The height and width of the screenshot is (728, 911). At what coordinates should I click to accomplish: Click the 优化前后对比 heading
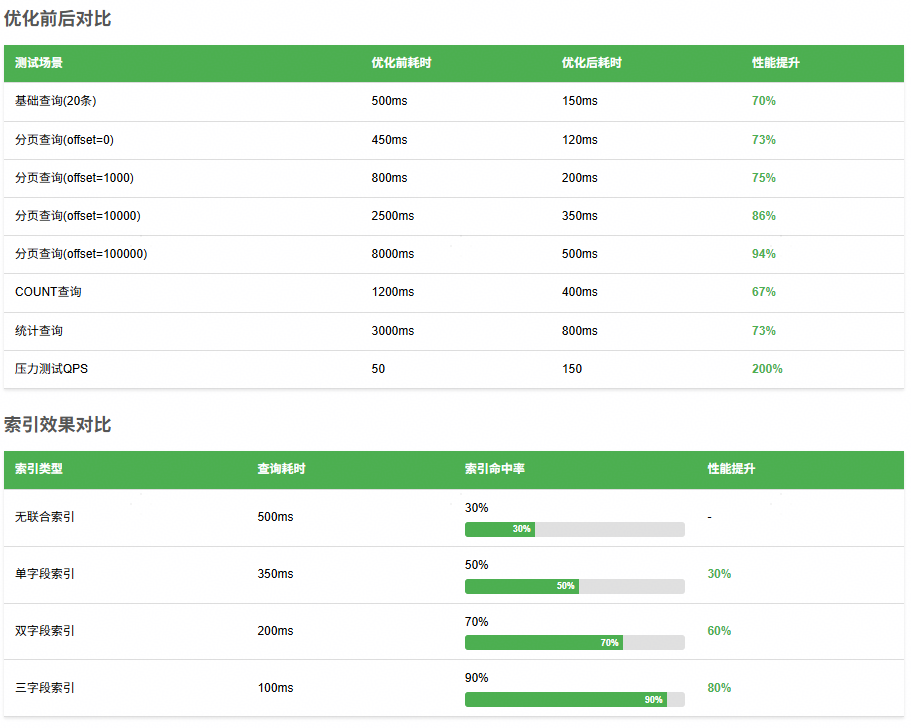coord(58,18)
